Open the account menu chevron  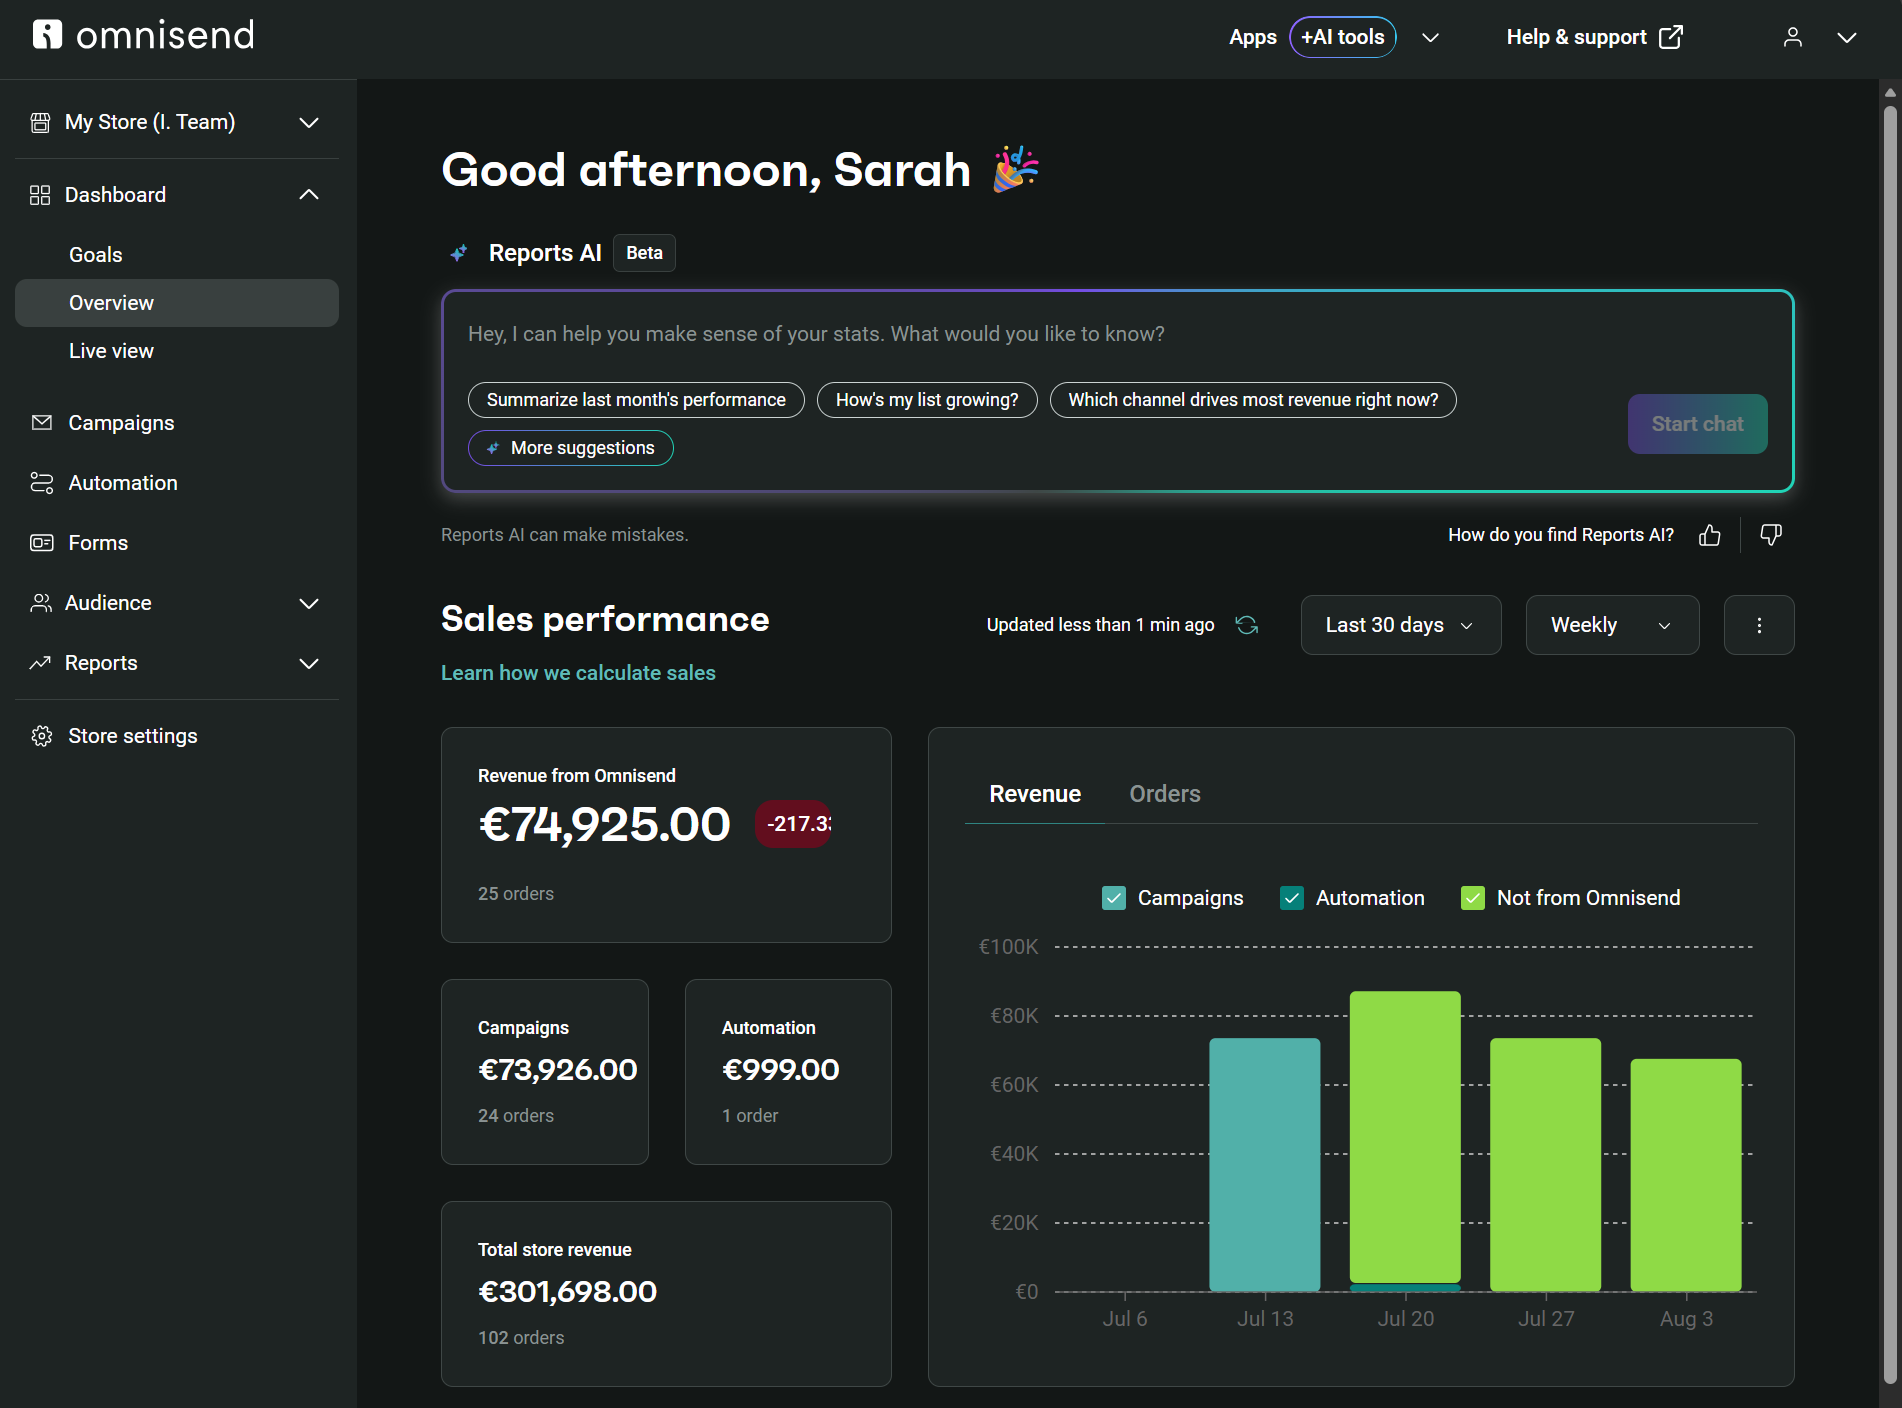(1847, 38)
